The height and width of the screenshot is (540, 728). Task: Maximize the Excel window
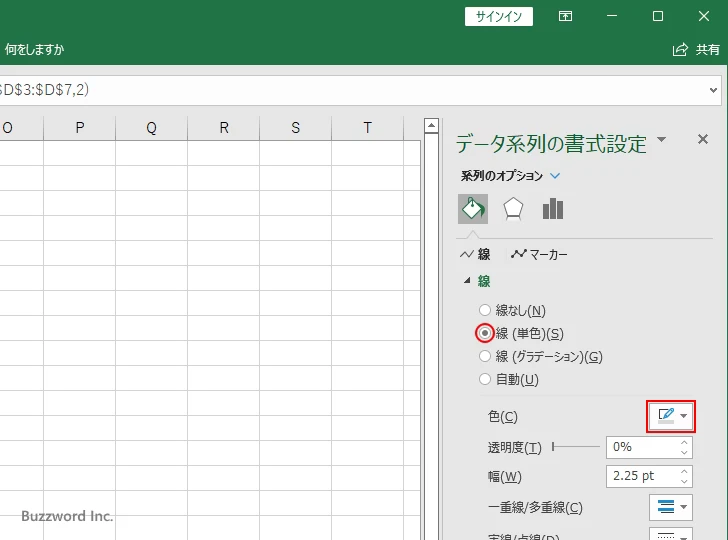pos(658,16)
